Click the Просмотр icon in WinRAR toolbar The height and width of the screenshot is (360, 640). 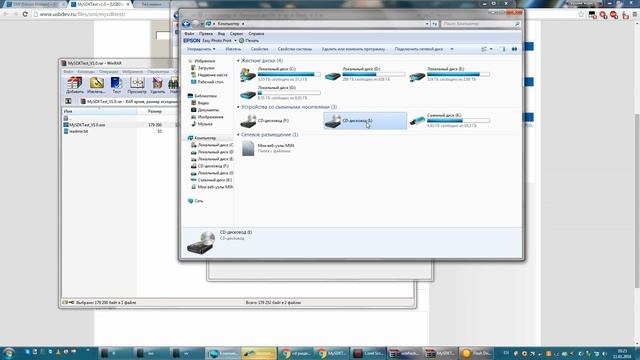[x=137, y=85]
